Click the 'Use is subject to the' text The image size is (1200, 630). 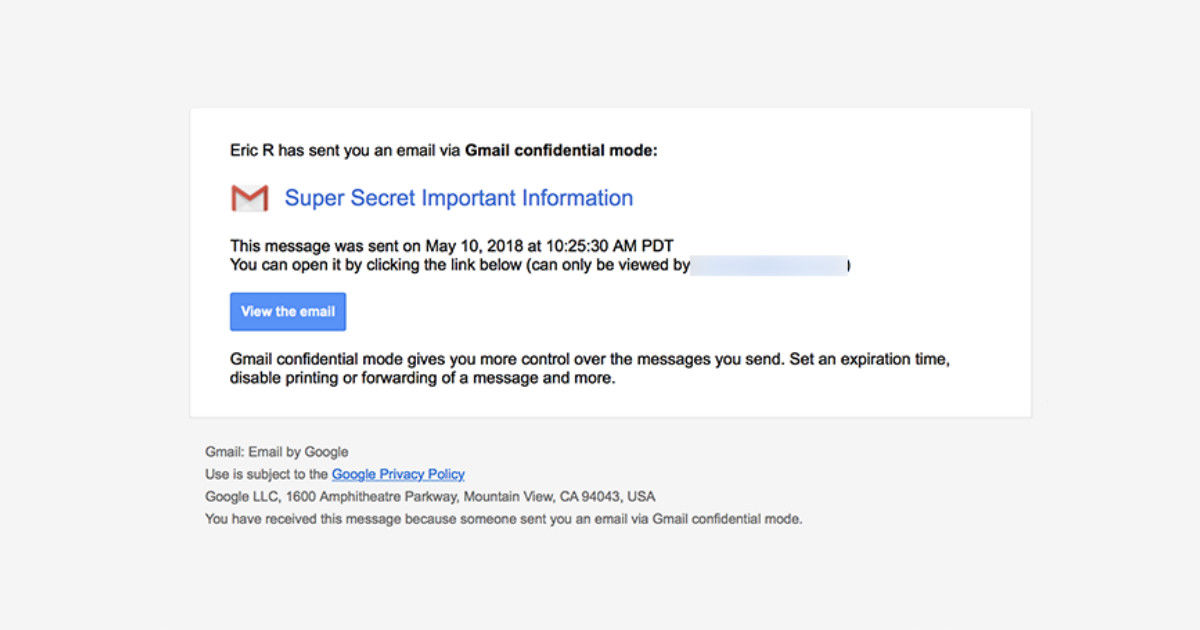[267, 474]
